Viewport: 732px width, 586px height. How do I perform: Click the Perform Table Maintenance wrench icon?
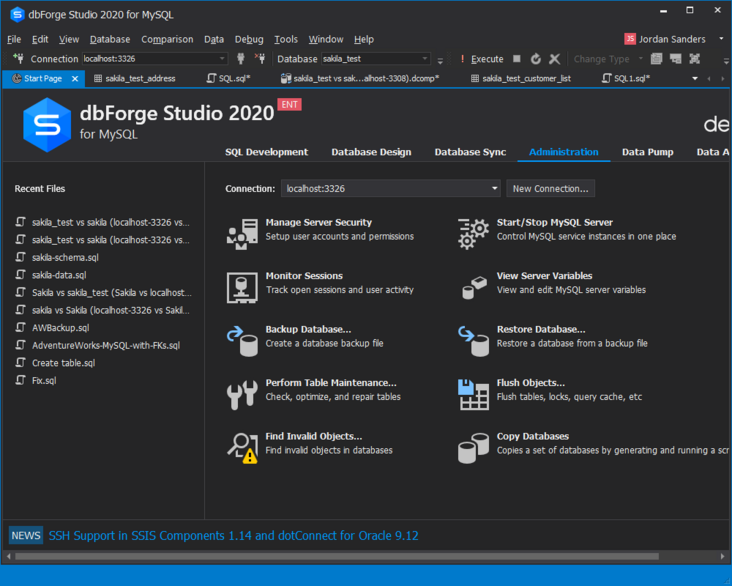tap(242, 394)
